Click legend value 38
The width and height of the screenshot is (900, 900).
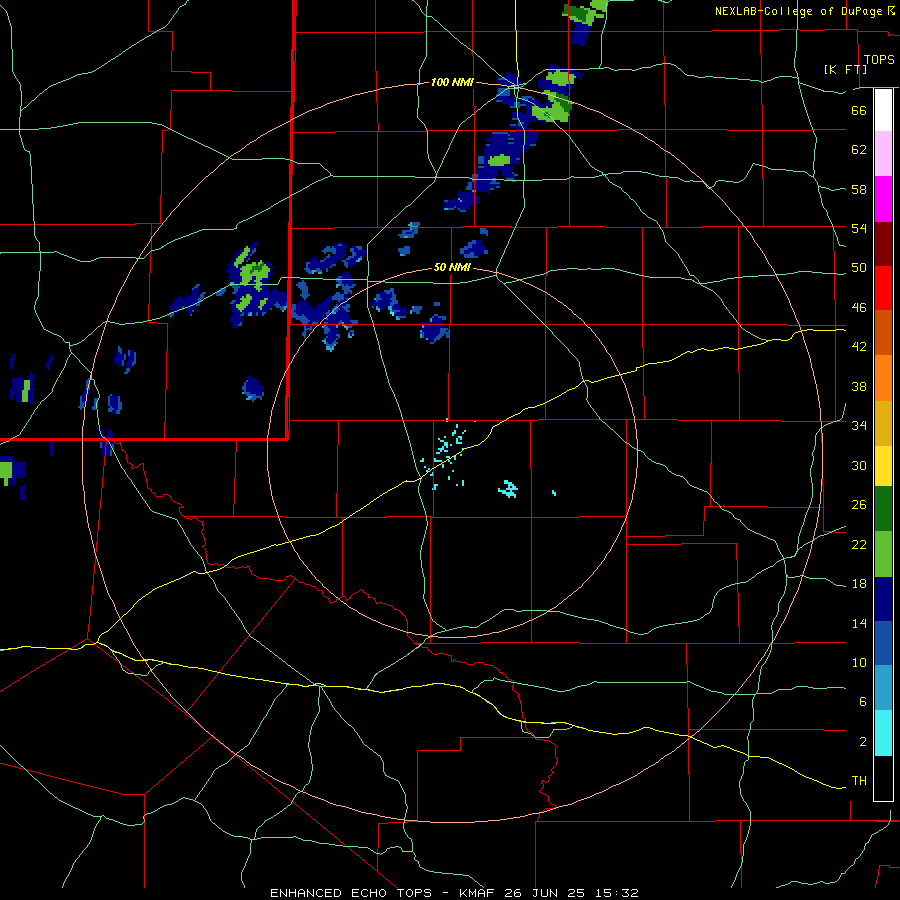point(859,386)
